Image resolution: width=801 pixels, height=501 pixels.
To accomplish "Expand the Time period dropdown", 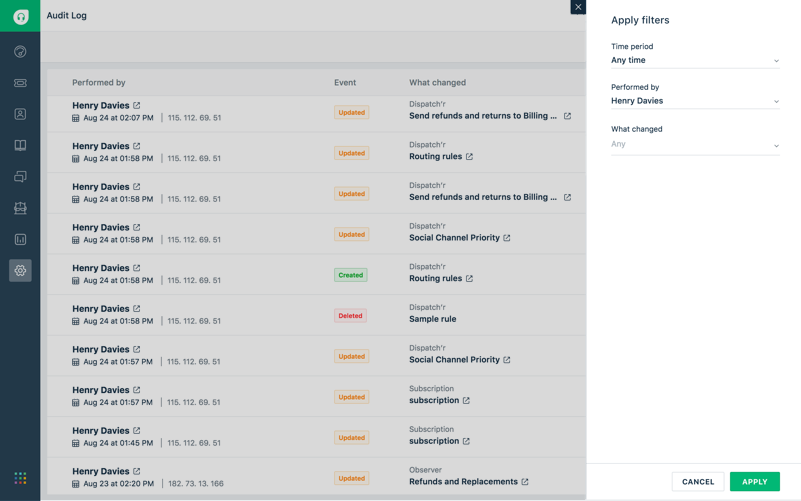I will pyautogui.click(x=694, y=60).
